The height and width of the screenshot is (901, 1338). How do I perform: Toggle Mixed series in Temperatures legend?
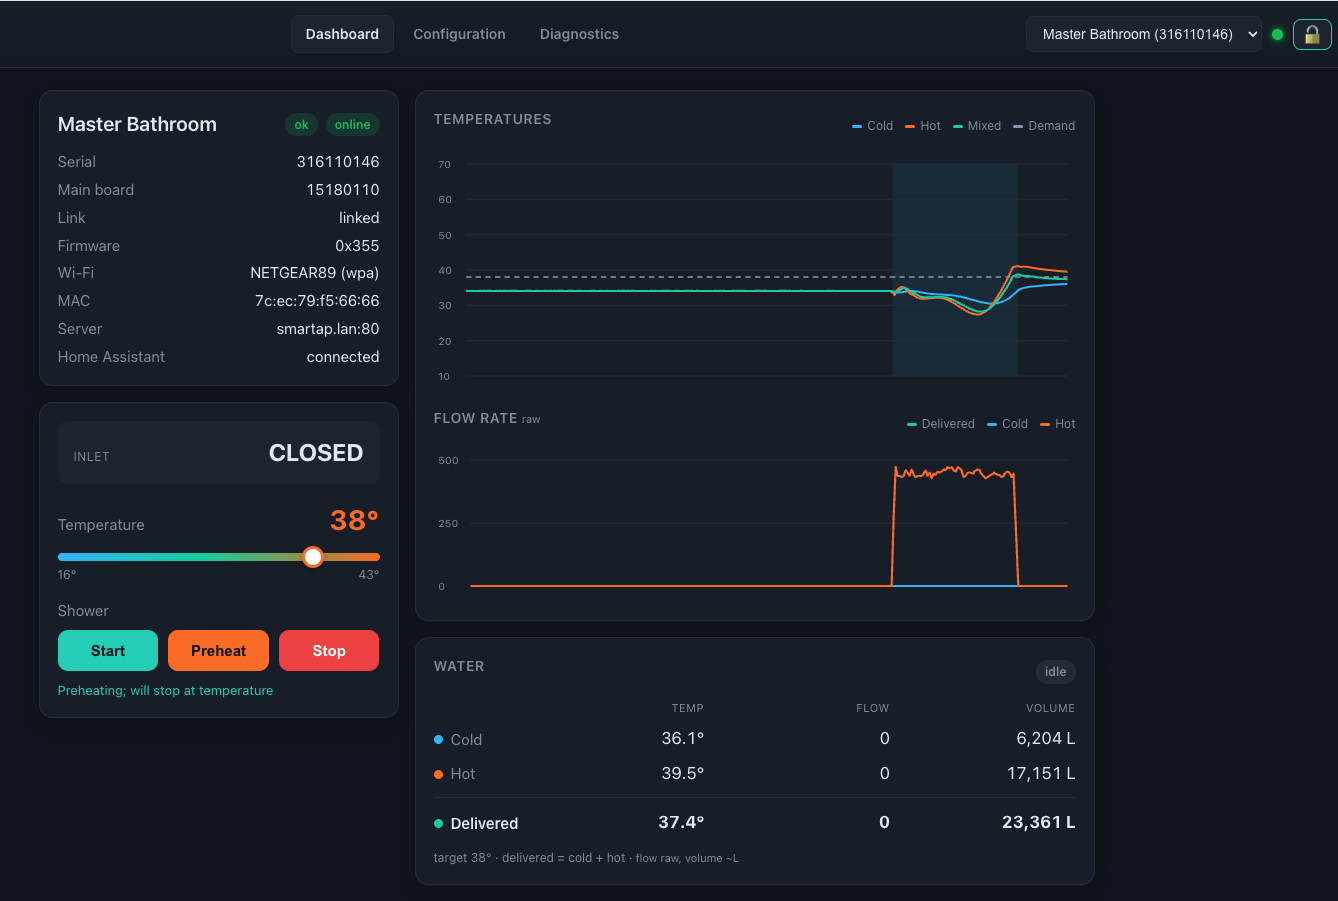(x=977, y=126)
